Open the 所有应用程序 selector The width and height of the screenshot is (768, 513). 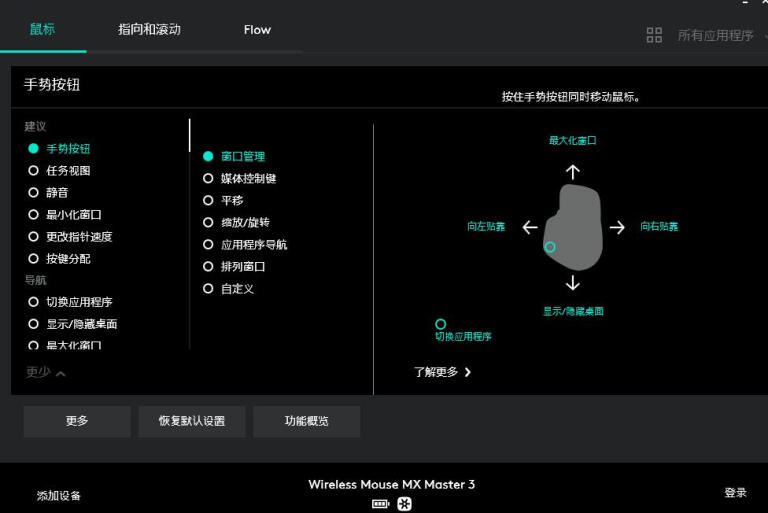715,35
